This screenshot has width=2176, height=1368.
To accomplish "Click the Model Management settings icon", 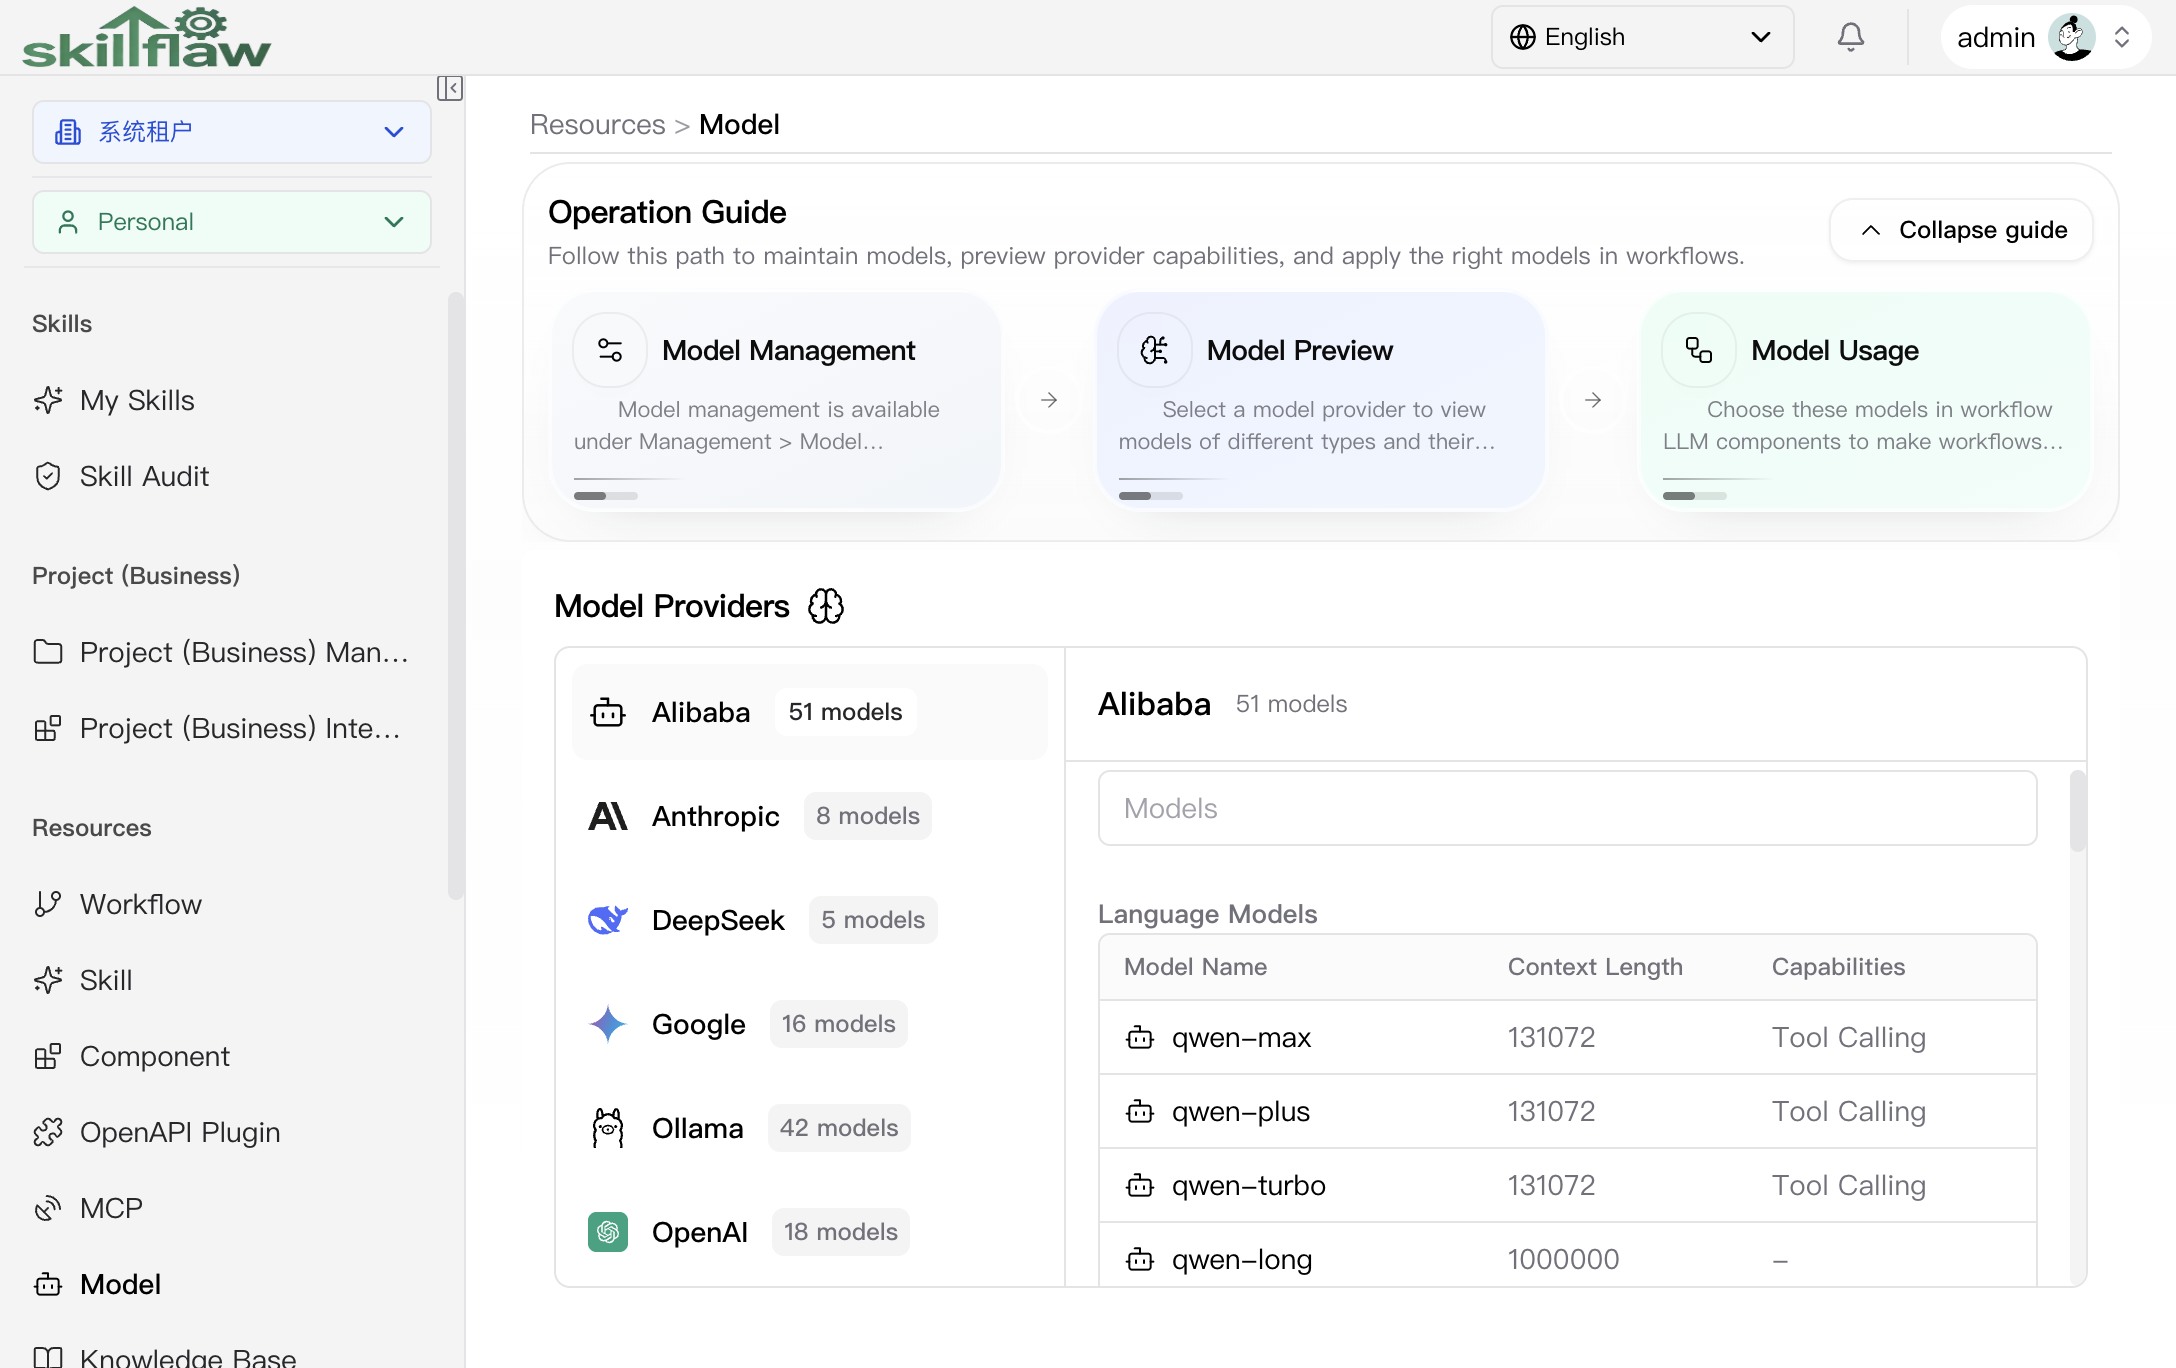I will pos(610,350).
